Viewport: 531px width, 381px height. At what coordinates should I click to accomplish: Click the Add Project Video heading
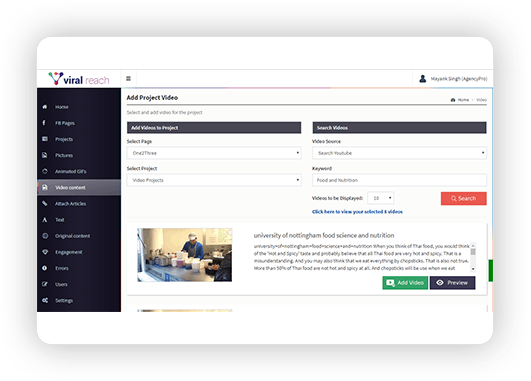(x=152, y=98)
